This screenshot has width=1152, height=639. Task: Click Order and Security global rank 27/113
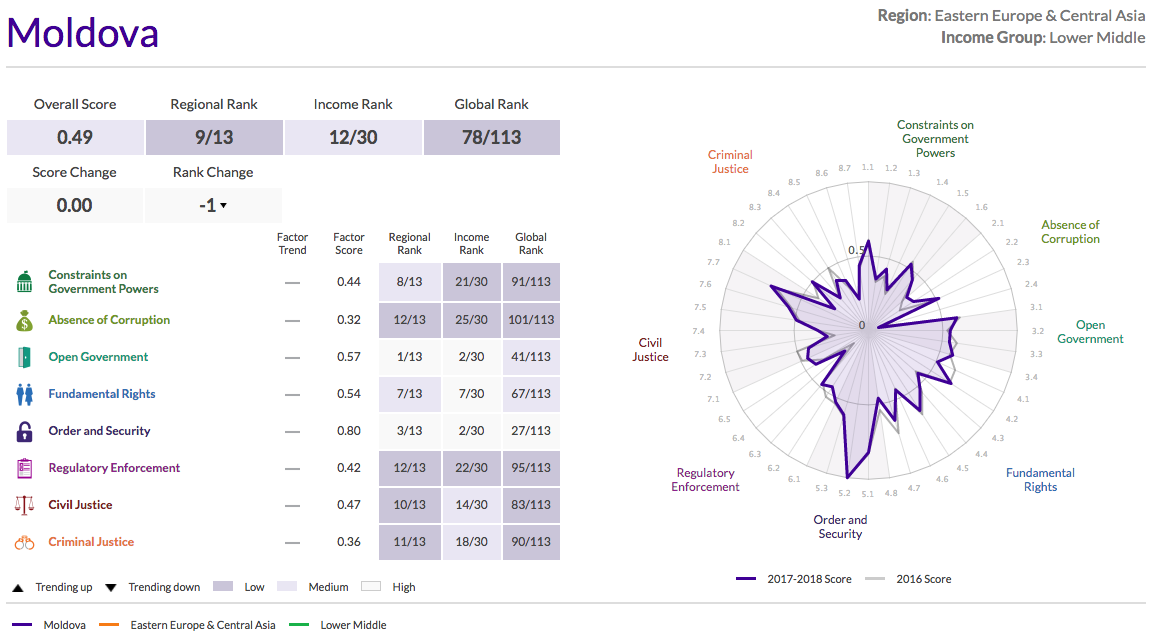point(531,431)
